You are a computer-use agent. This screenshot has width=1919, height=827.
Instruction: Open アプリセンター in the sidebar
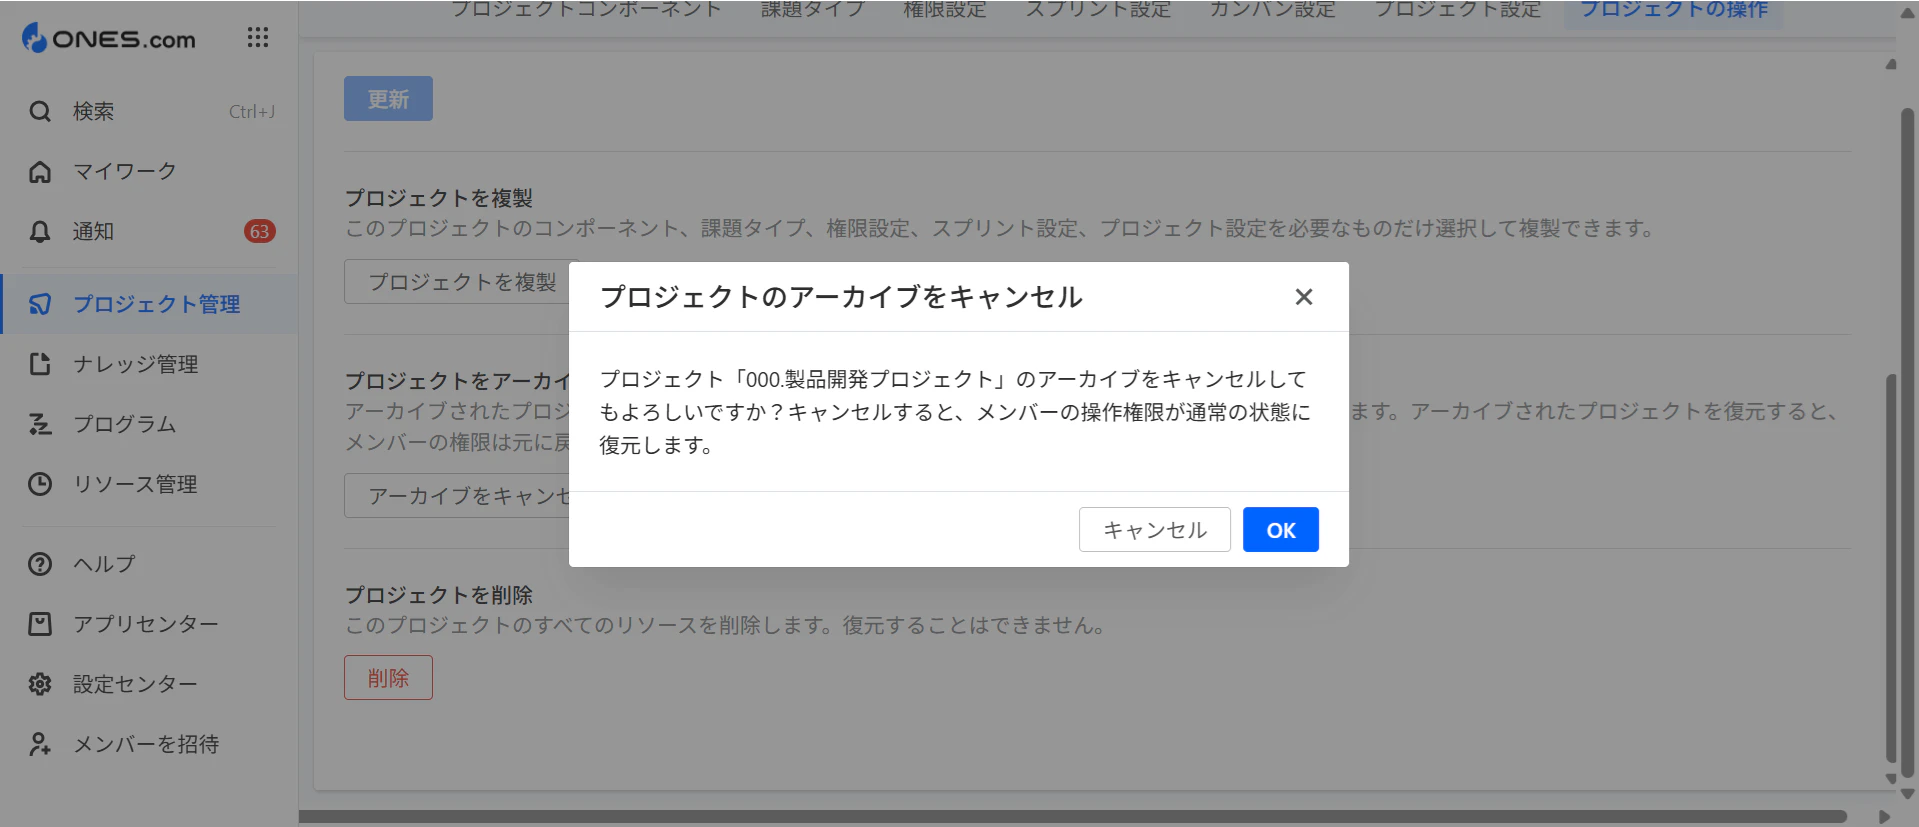(150, 624)
